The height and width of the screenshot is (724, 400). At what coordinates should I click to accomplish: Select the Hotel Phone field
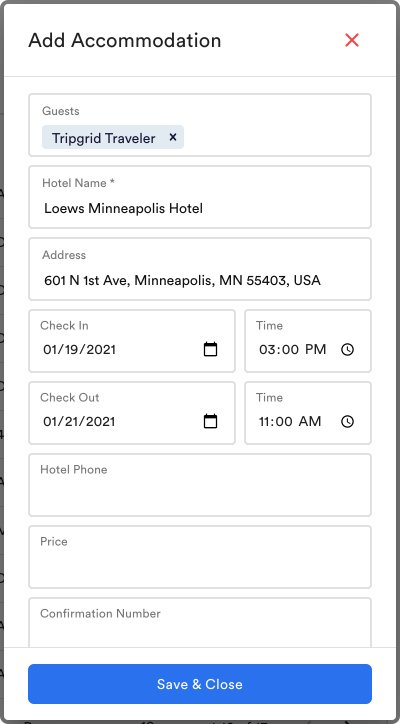click(200, 485)
